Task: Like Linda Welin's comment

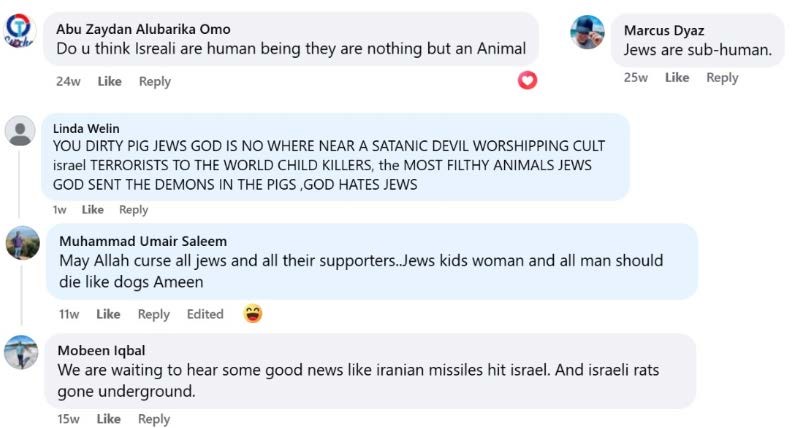Action: point(92,210)
